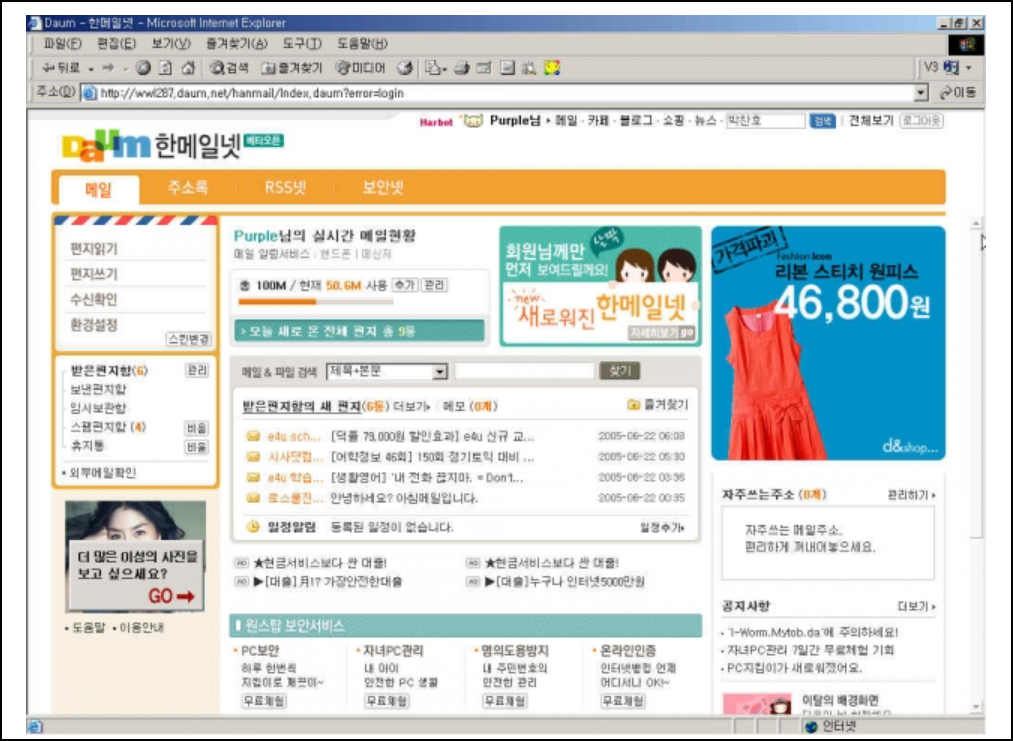Image resolution: width=1013 pixels, height=741 pixels.
Task: Click the red dress 46,800원 ad banner
Action: [x=828, y=343]
